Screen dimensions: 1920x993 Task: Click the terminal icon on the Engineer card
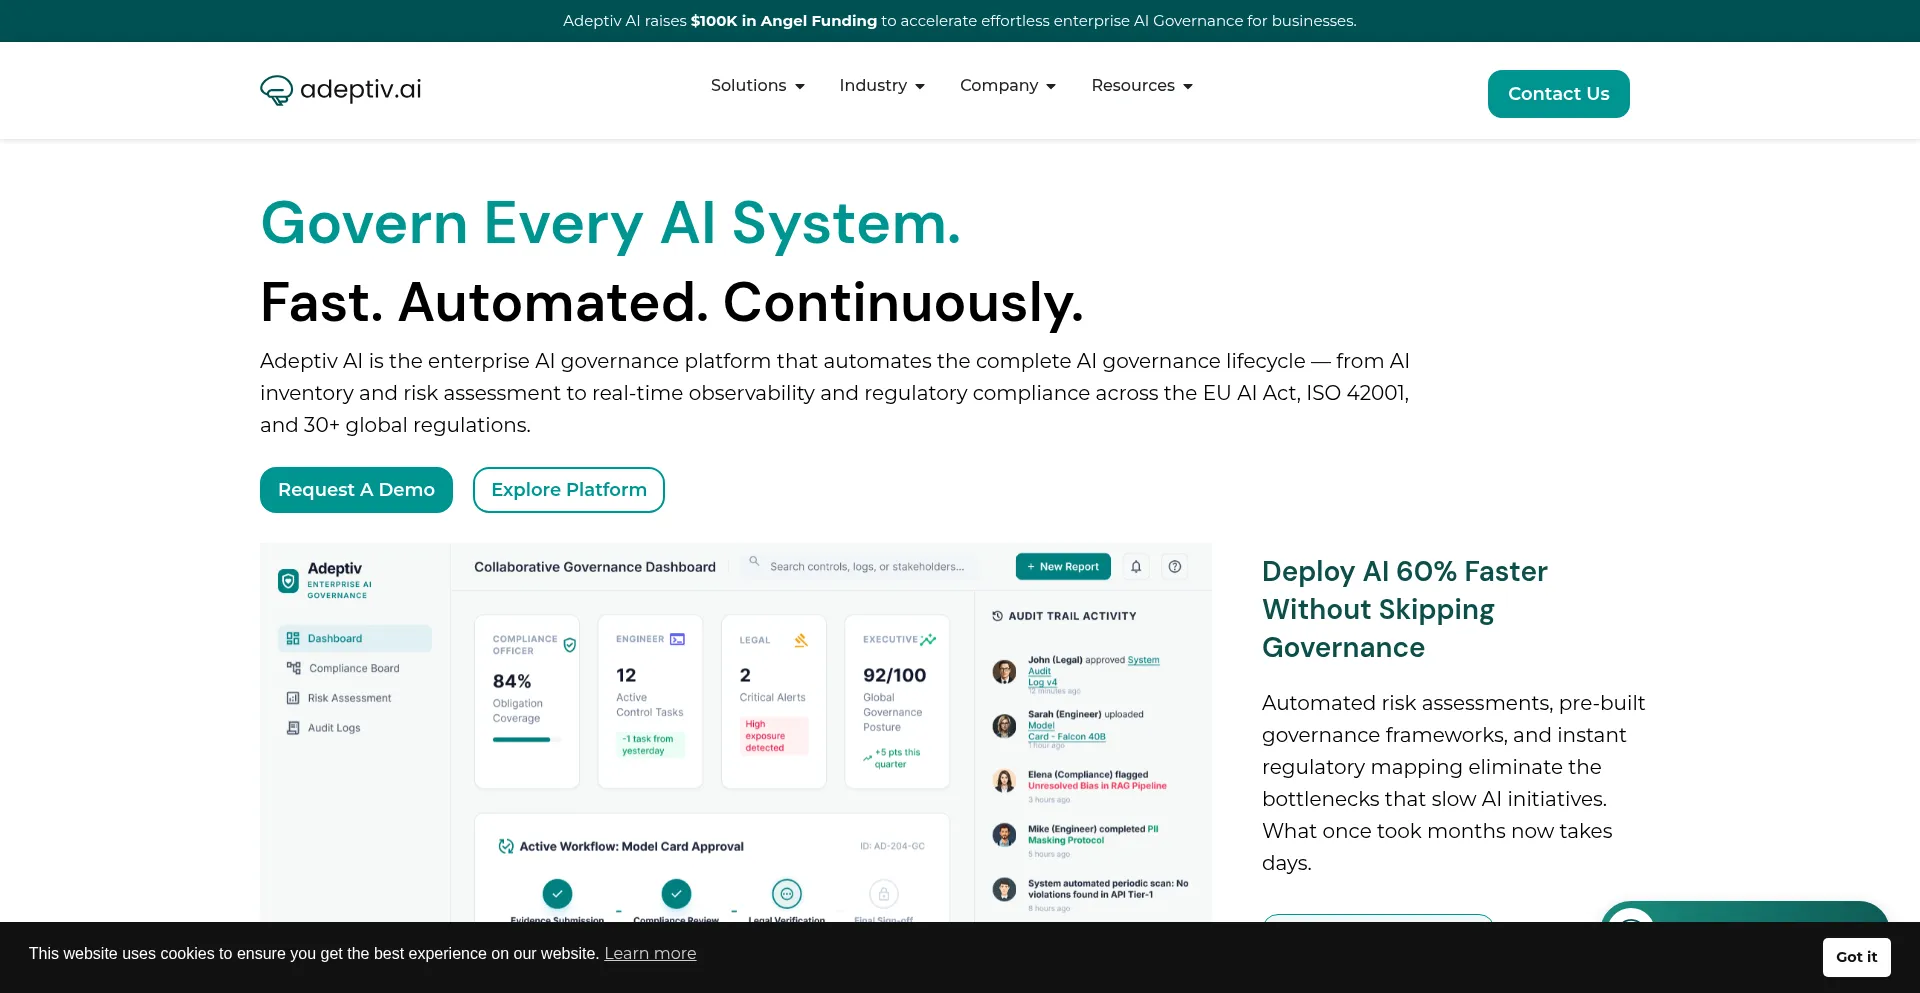[x=677, y=639]
